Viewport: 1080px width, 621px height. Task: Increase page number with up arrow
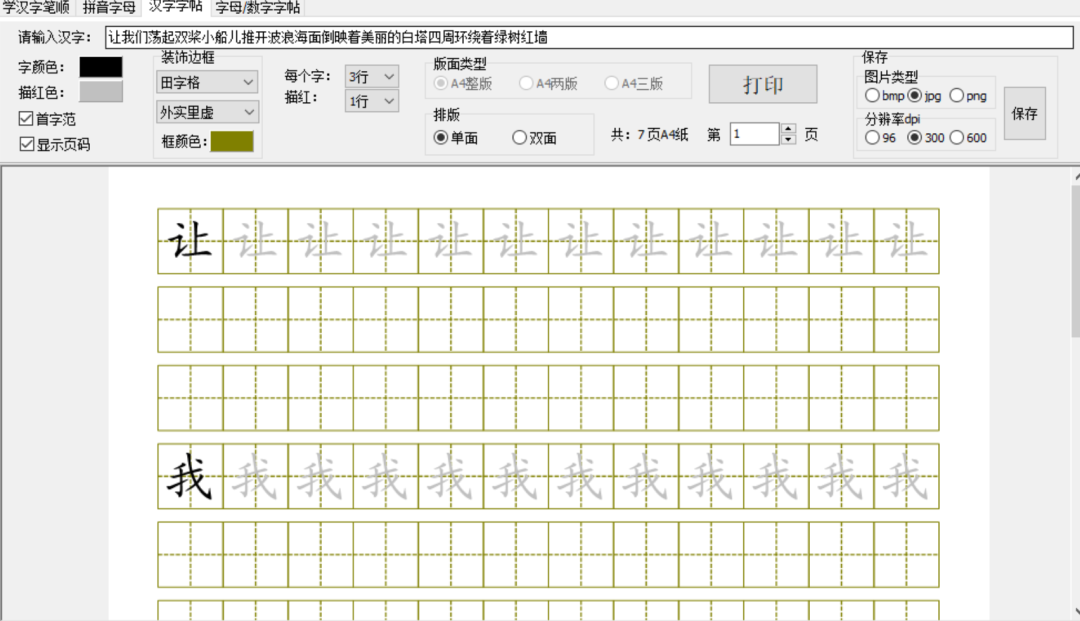789,129
